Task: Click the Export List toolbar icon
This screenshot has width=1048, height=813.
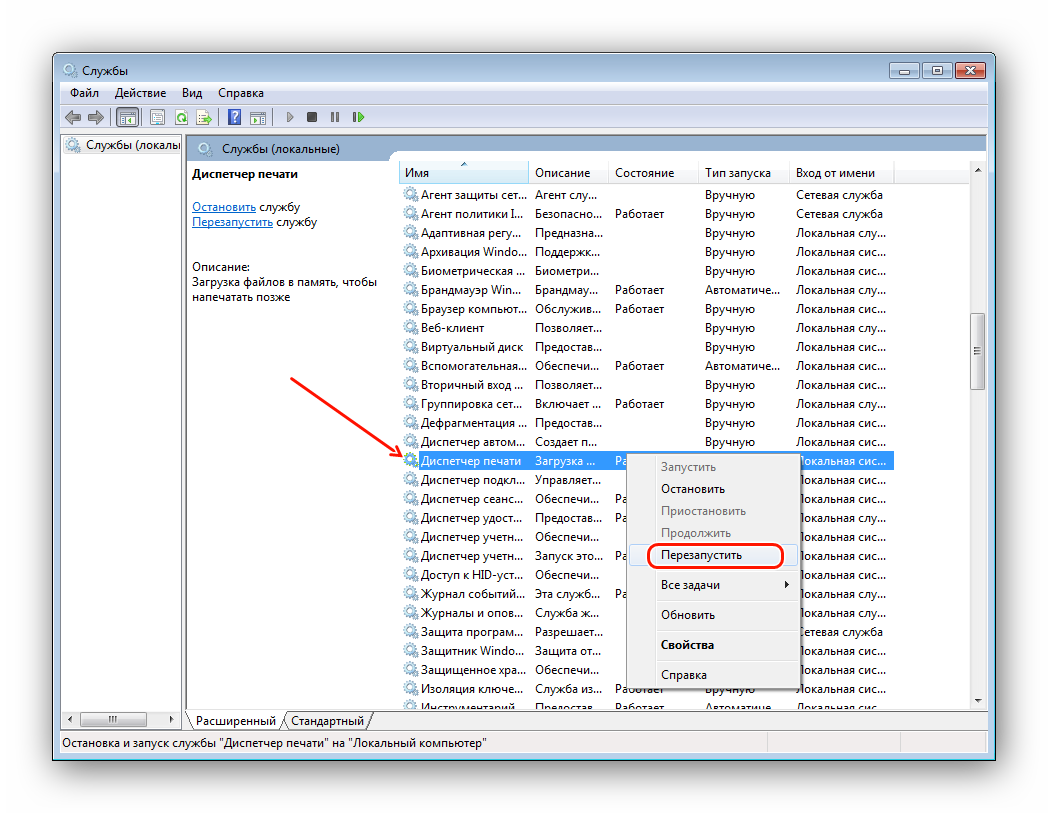Action: tap(204, 117)
